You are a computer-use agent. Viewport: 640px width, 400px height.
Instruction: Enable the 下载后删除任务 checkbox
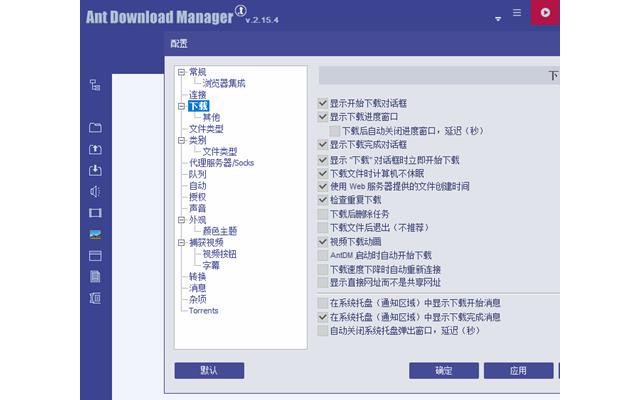pos(323,214)
